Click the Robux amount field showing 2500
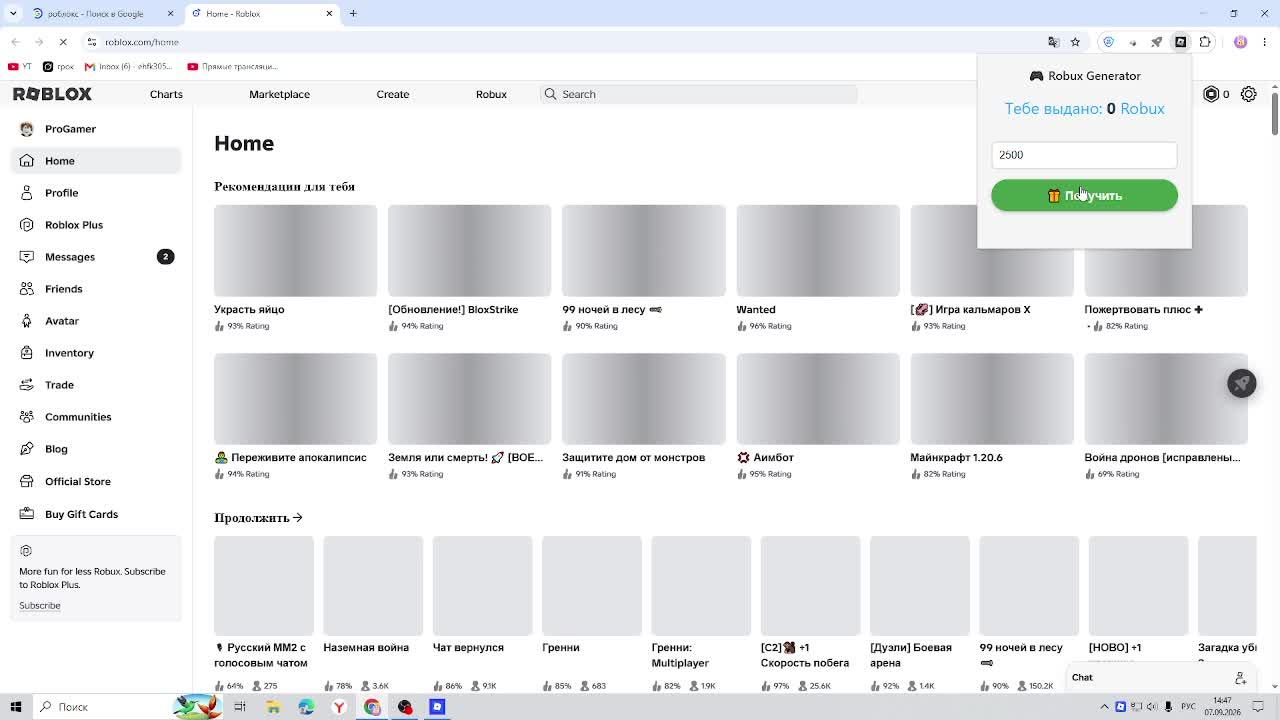1280x720 pixels. (x=1084, y=155)
